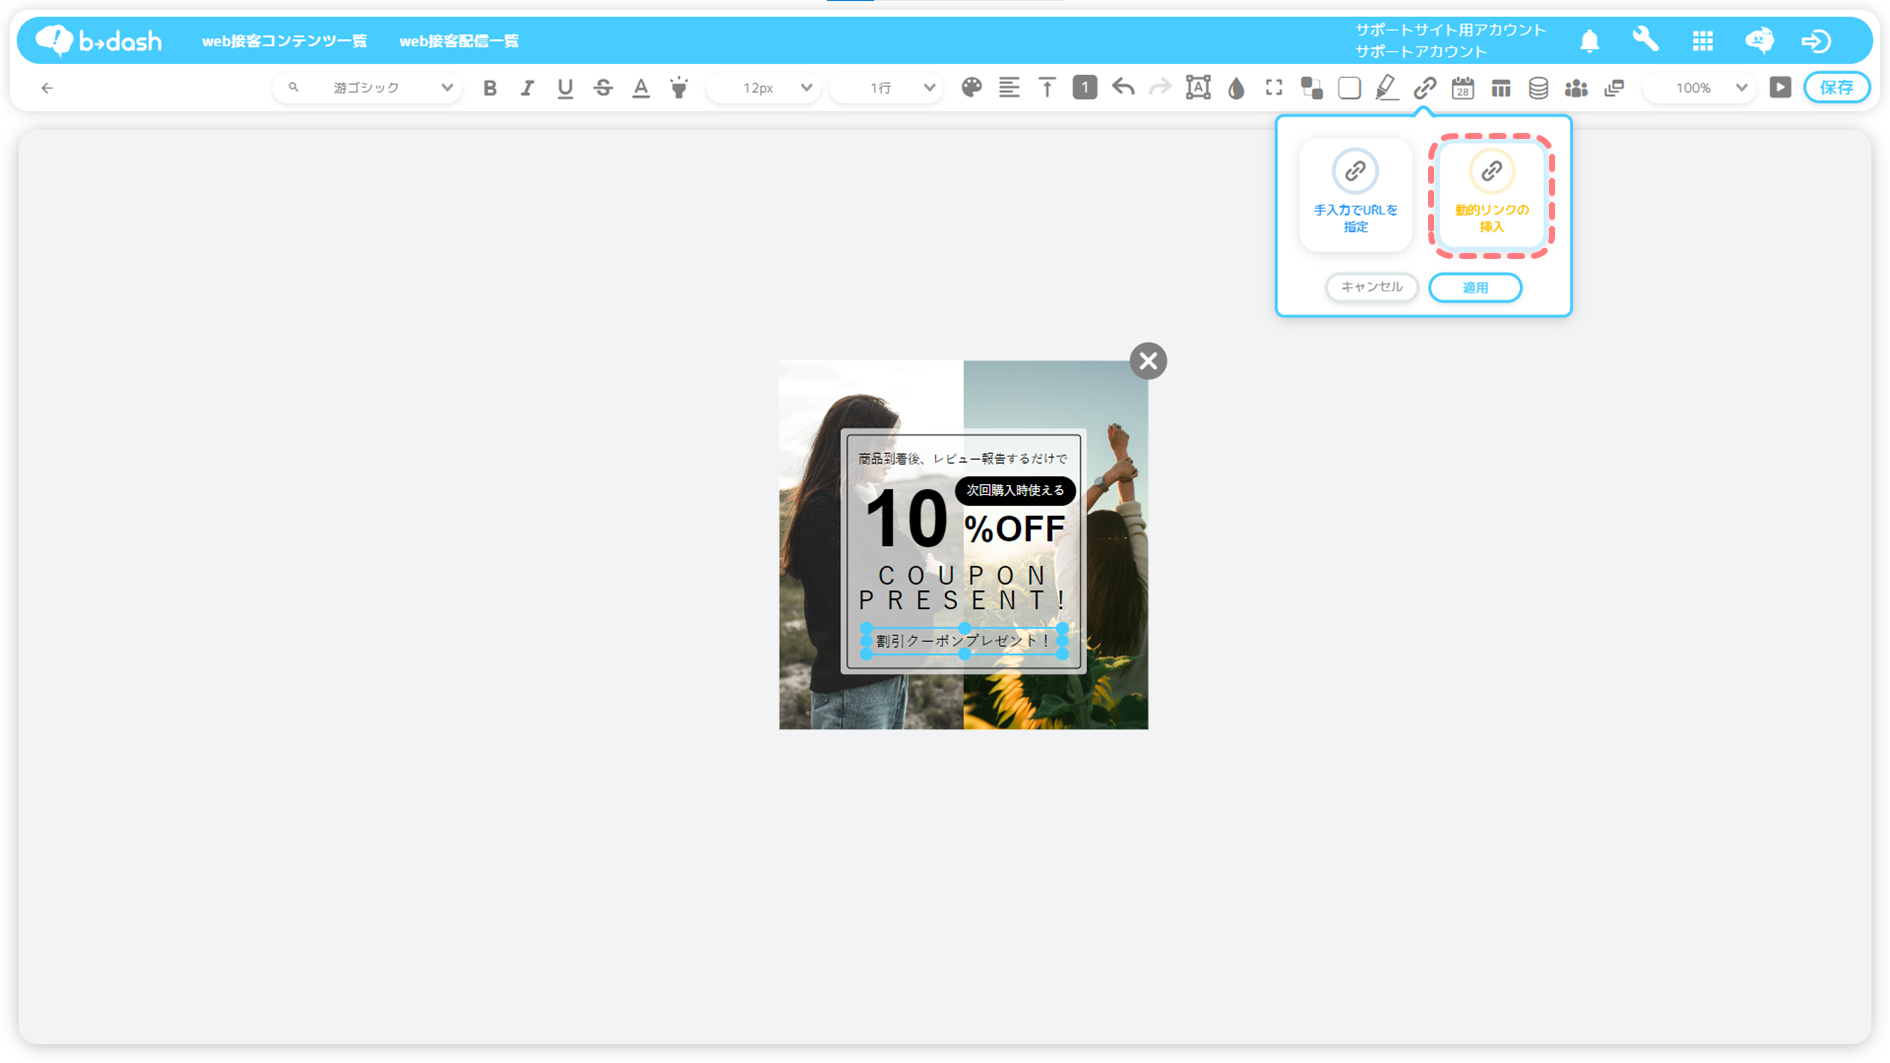
Task: Toggle italic text style
Action: point(527,88)
